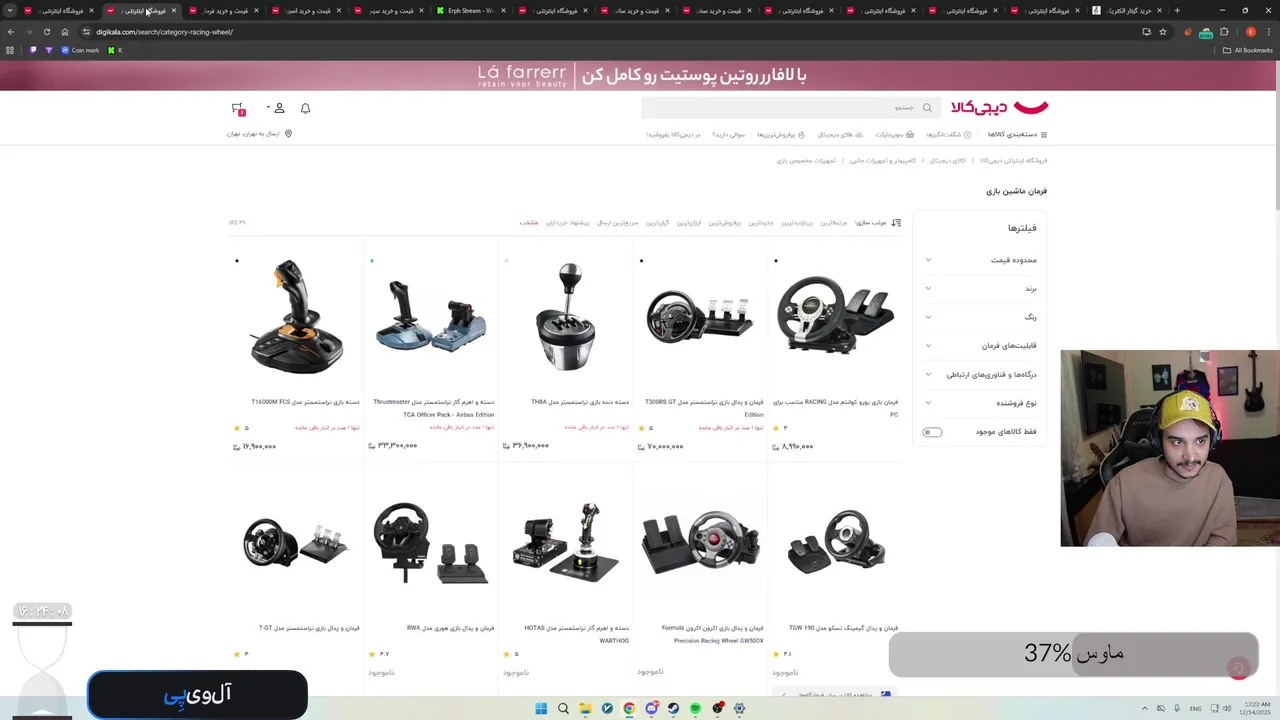Sort by fastest delivery
This screenshot has width=1280, height=720.
[x=618, y=222]
